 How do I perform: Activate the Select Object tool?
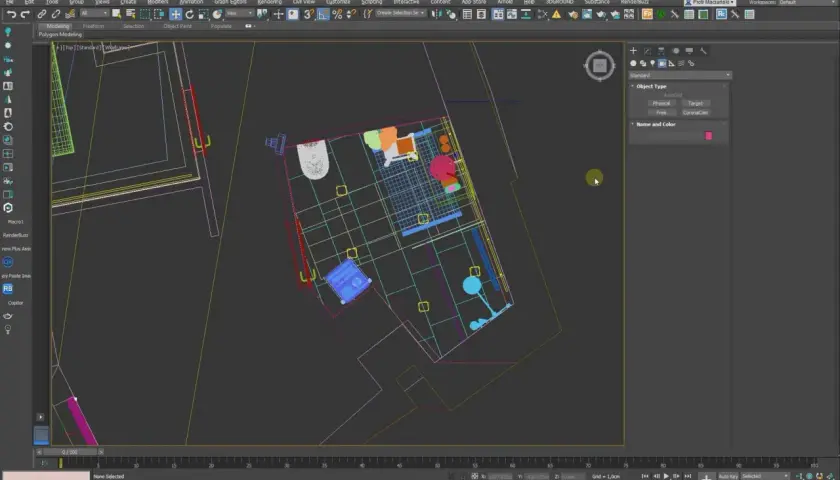click(116, 14)
